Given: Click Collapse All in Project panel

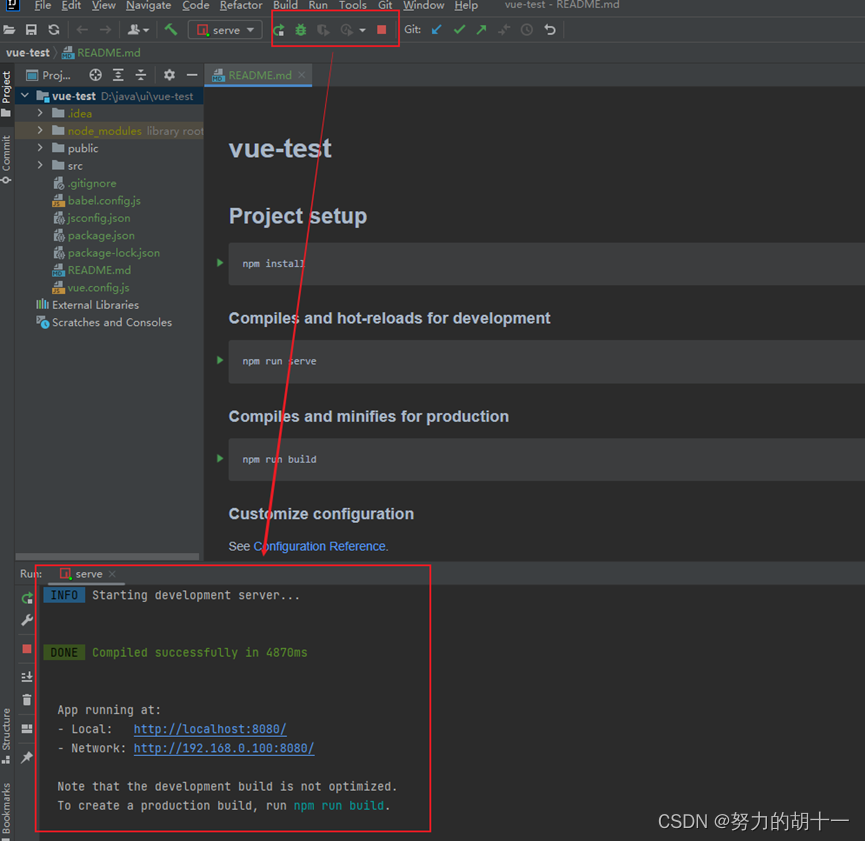Looking at the screenshot, I should [141, 75].
